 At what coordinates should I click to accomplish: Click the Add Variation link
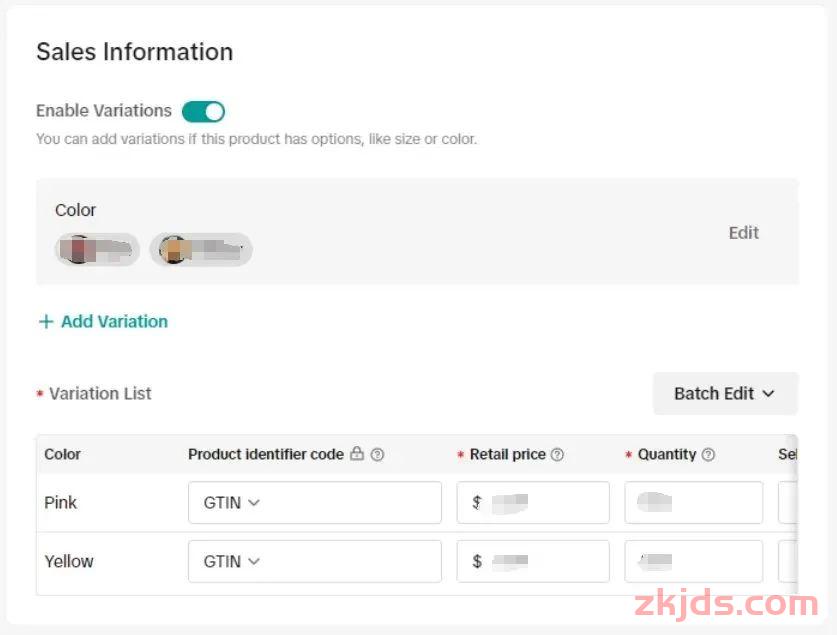pos(114,321)
